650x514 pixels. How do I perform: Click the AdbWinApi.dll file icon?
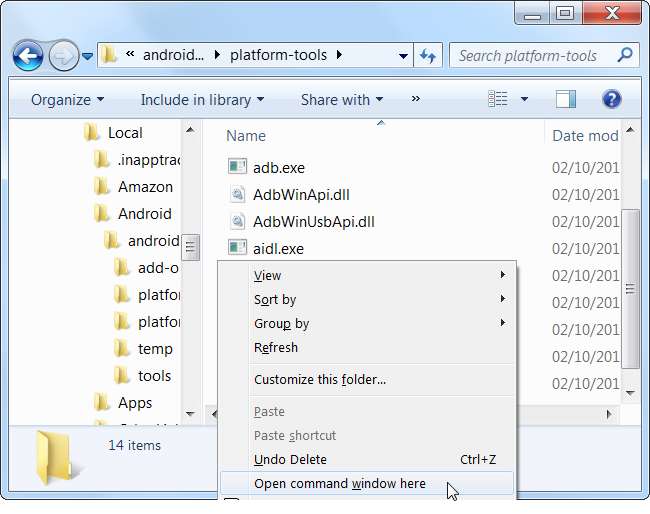click(x=238, y=194)
